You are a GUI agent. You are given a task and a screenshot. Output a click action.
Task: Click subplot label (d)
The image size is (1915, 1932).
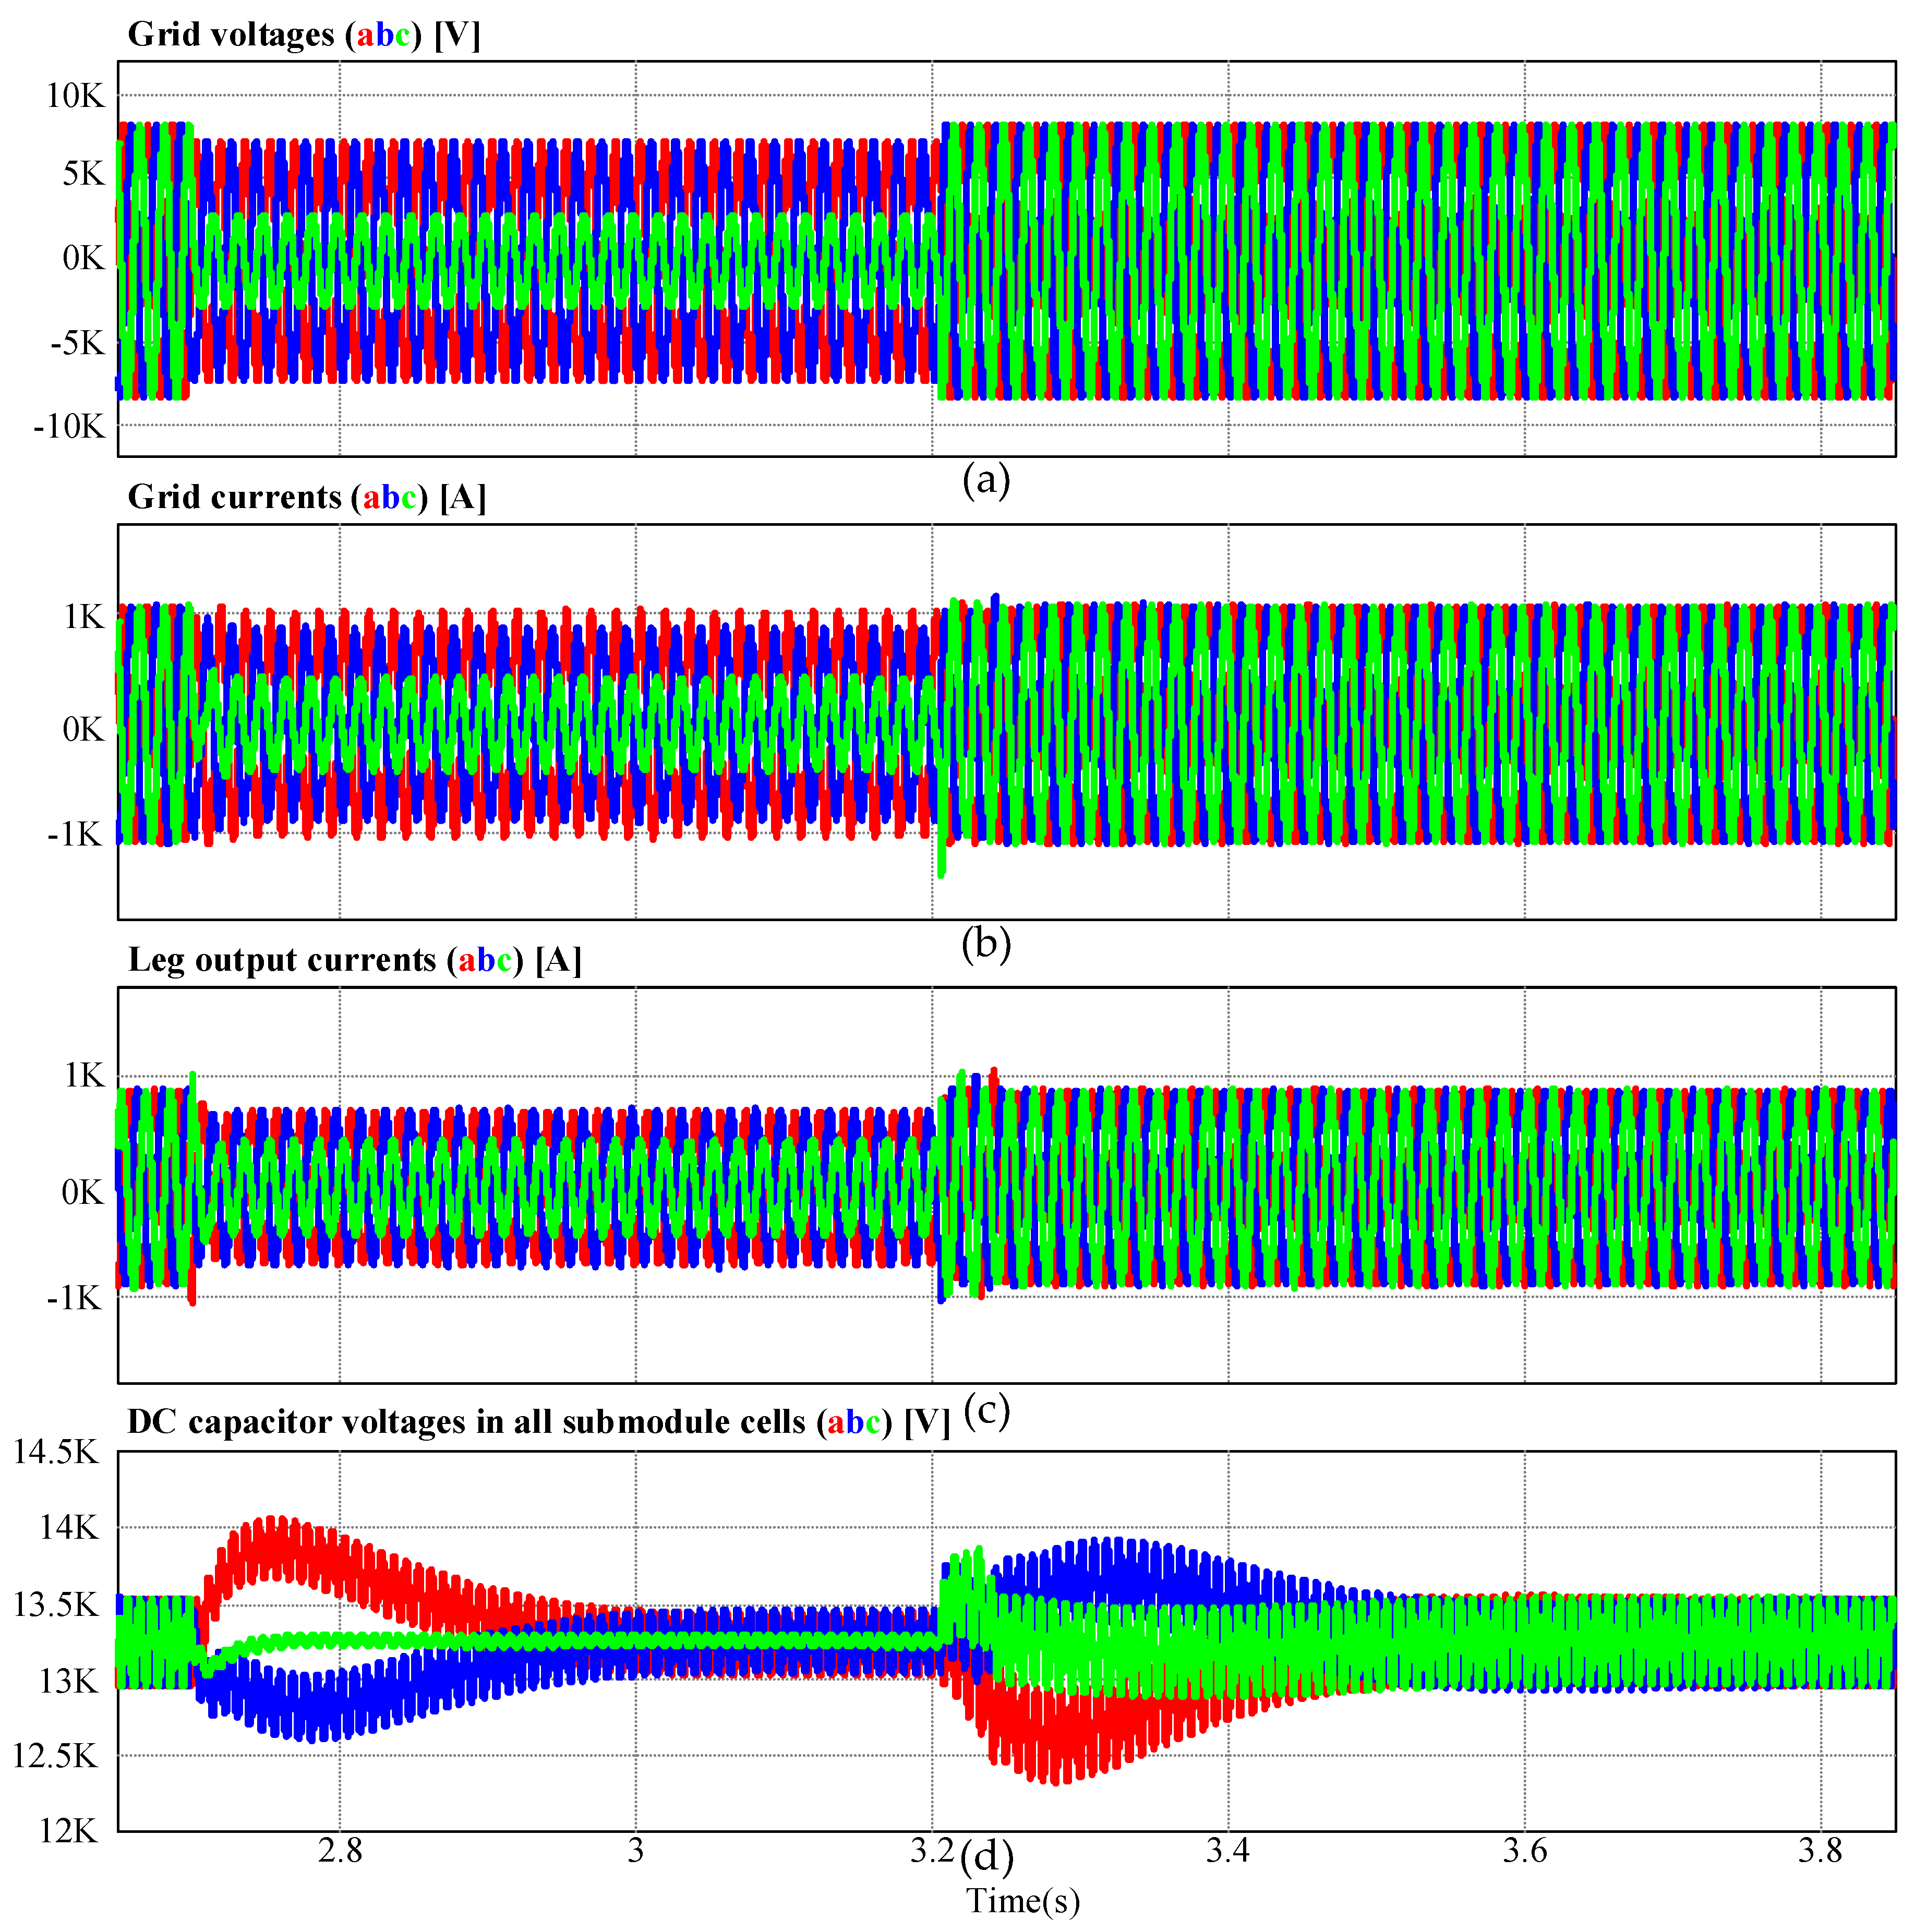point(986,1857)
